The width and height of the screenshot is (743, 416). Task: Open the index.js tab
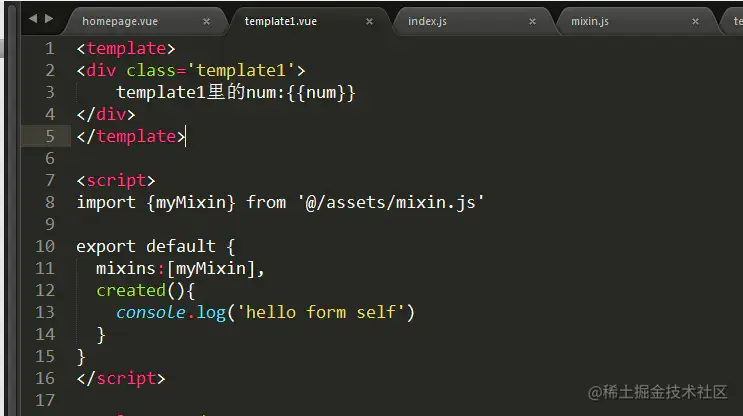click(x=427, y=21)
